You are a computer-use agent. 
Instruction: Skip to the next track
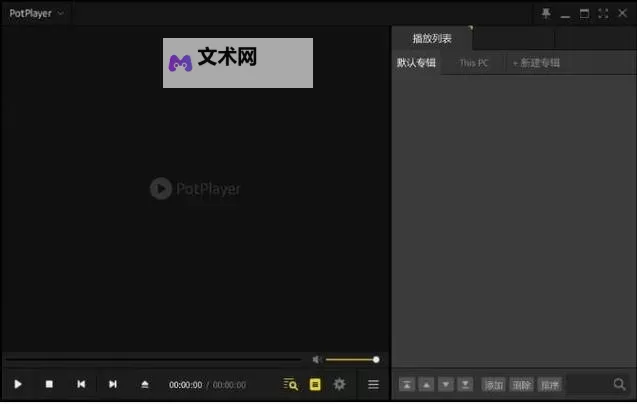[x=113, y=384]
